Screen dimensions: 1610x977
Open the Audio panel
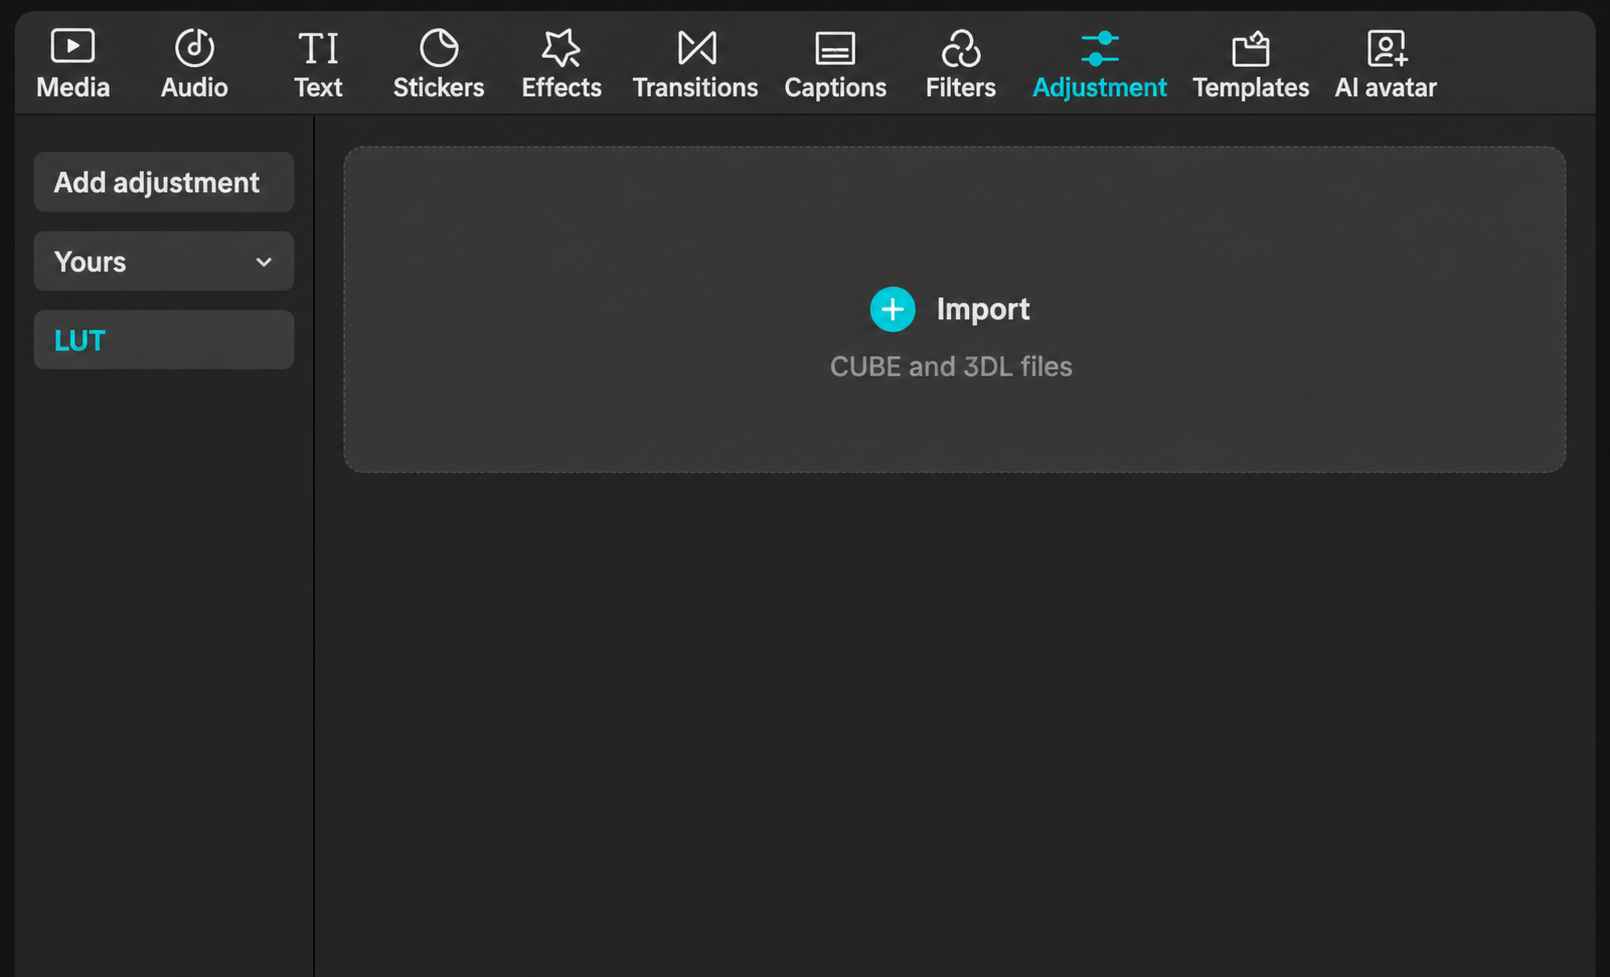coord(194,65)
